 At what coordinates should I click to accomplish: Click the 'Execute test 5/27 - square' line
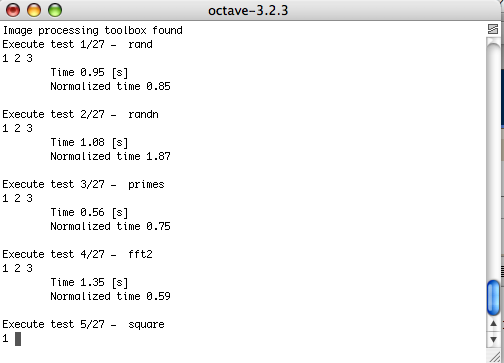pos(84,324)
